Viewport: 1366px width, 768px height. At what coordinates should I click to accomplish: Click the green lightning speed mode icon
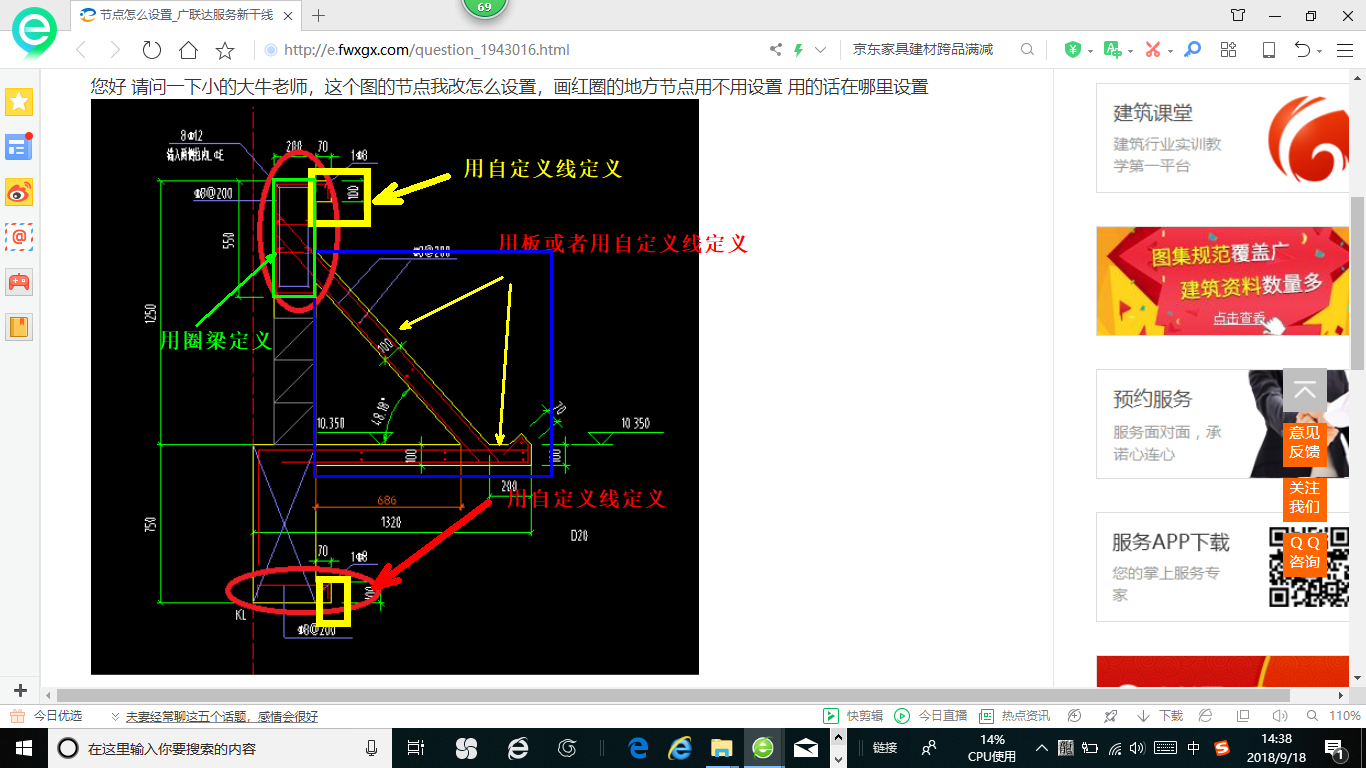(798, 50)
